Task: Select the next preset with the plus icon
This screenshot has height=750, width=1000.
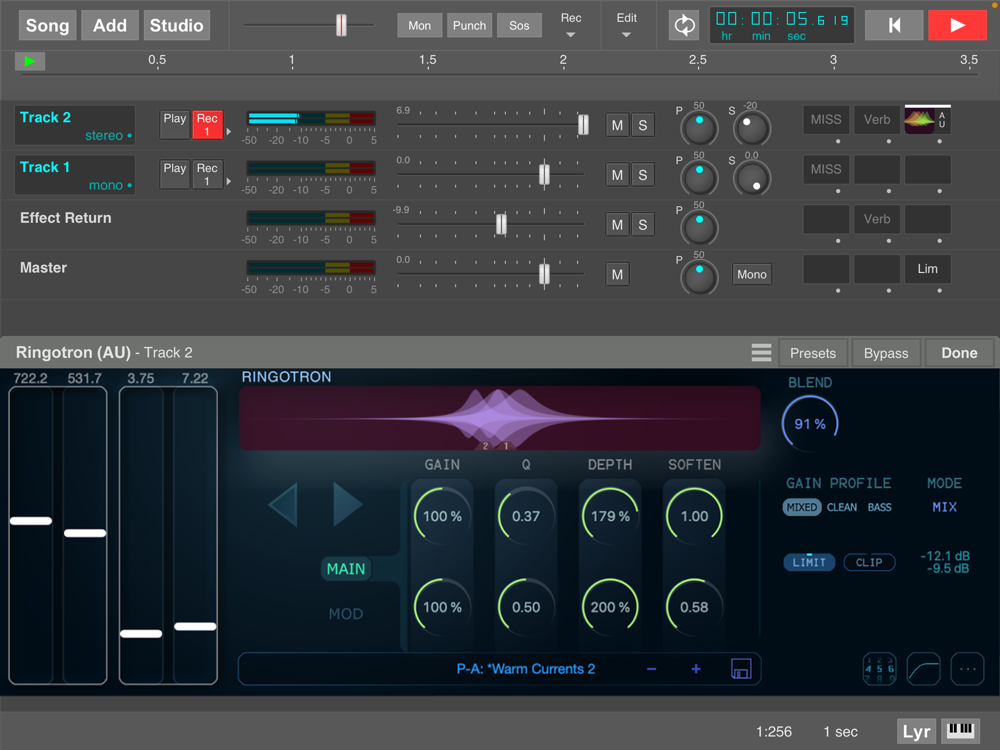Action: click(696, 669)
